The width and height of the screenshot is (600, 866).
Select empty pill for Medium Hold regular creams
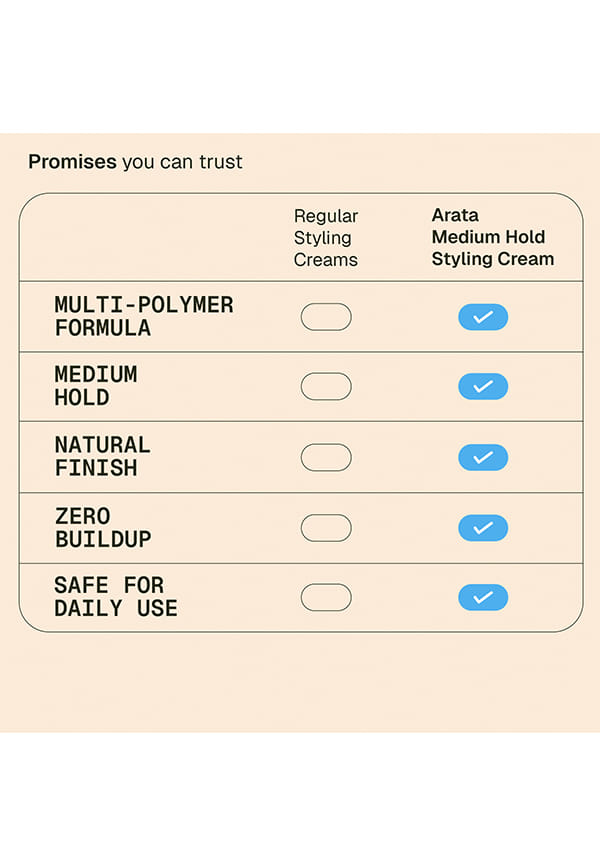pyautogui.click(x=326, y=386)
